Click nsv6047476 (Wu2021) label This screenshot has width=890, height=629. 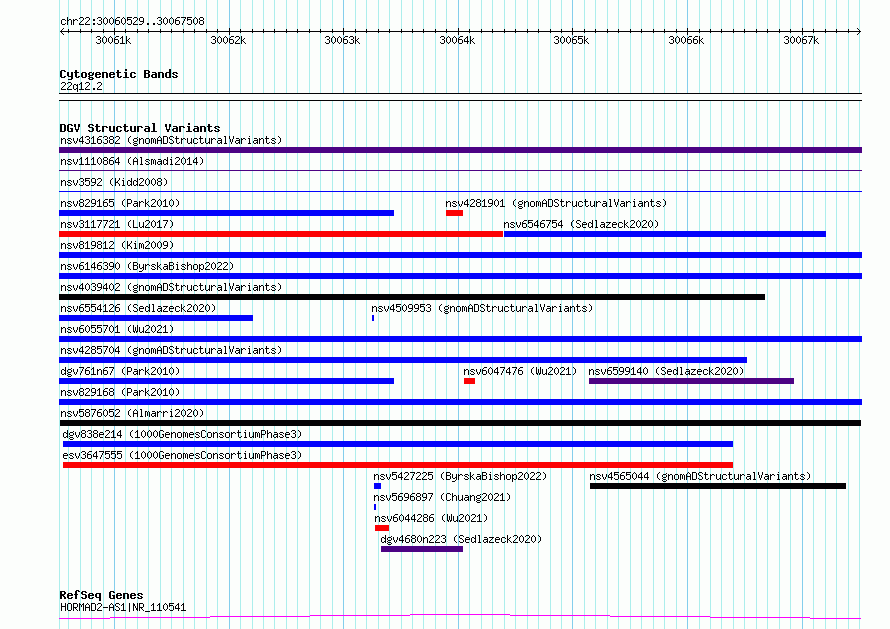click(520, 371)
